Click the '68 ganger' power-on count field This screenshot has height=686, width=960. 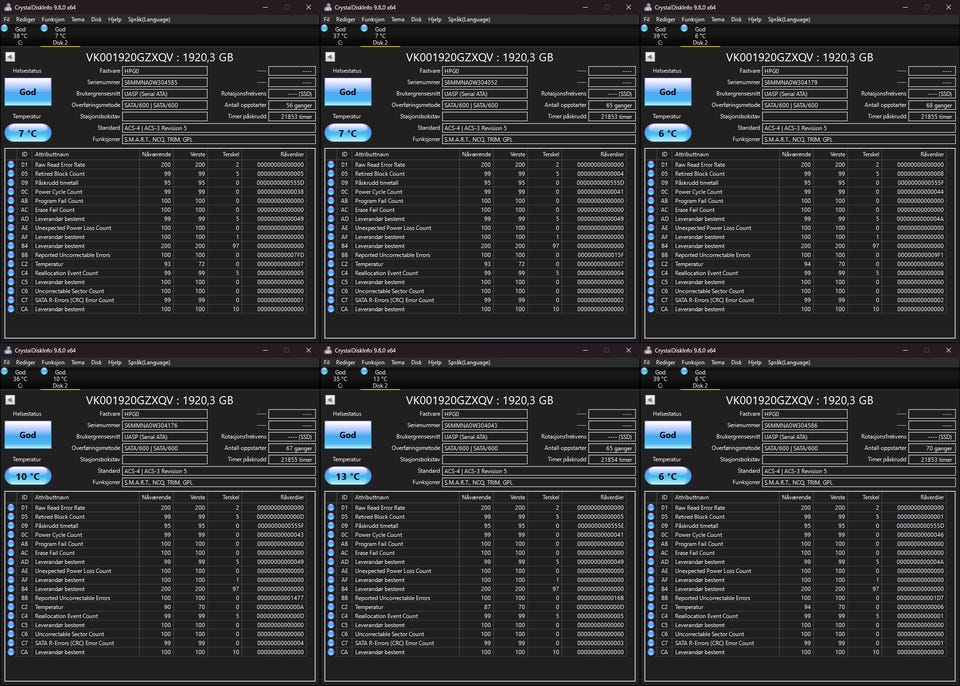pos(932,105)
